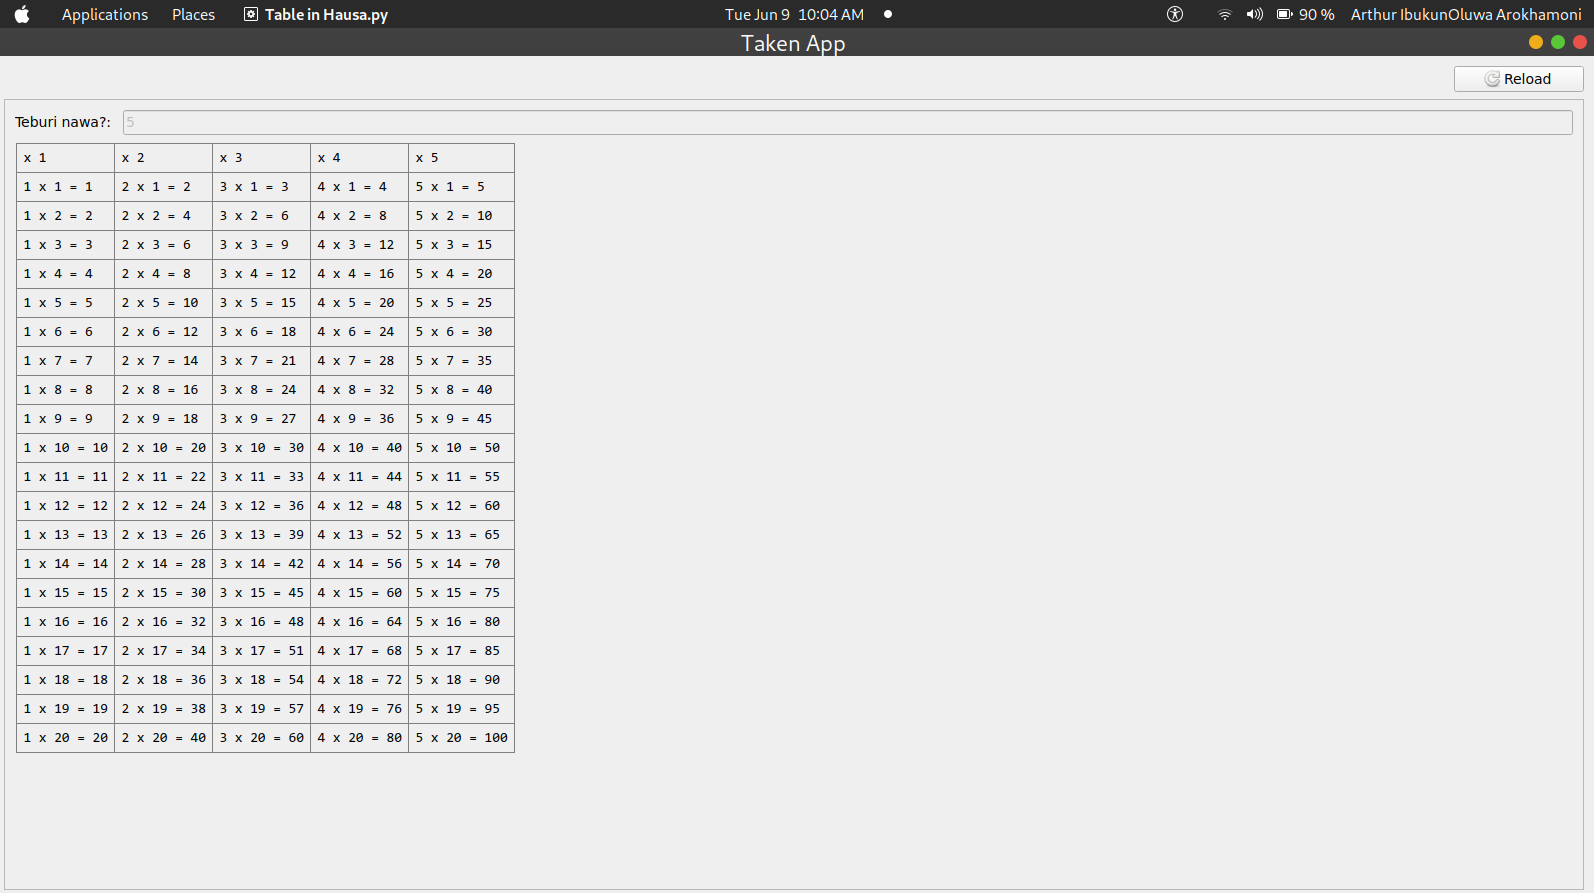Click the cell 5 x 19 = 95

coord(462,709)
